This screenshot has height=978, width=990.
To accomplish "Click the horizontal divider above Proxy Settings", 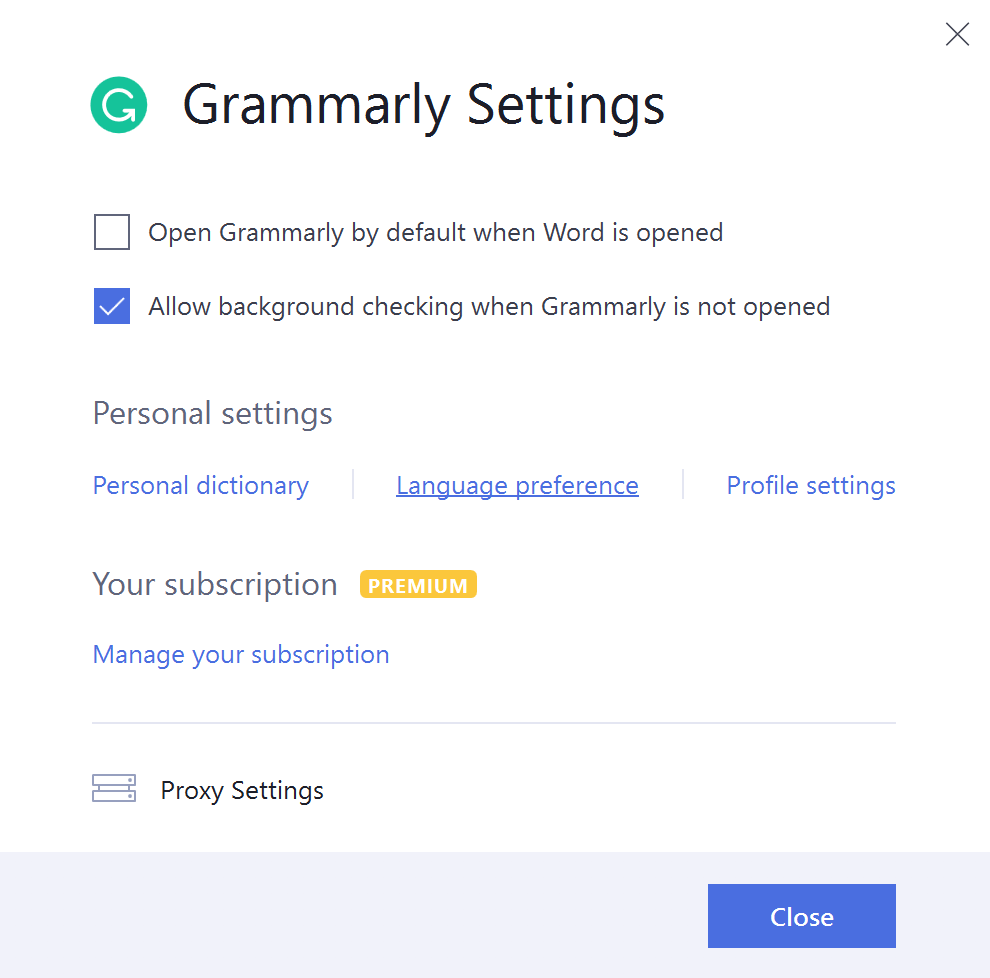I will tap(493, 722).
